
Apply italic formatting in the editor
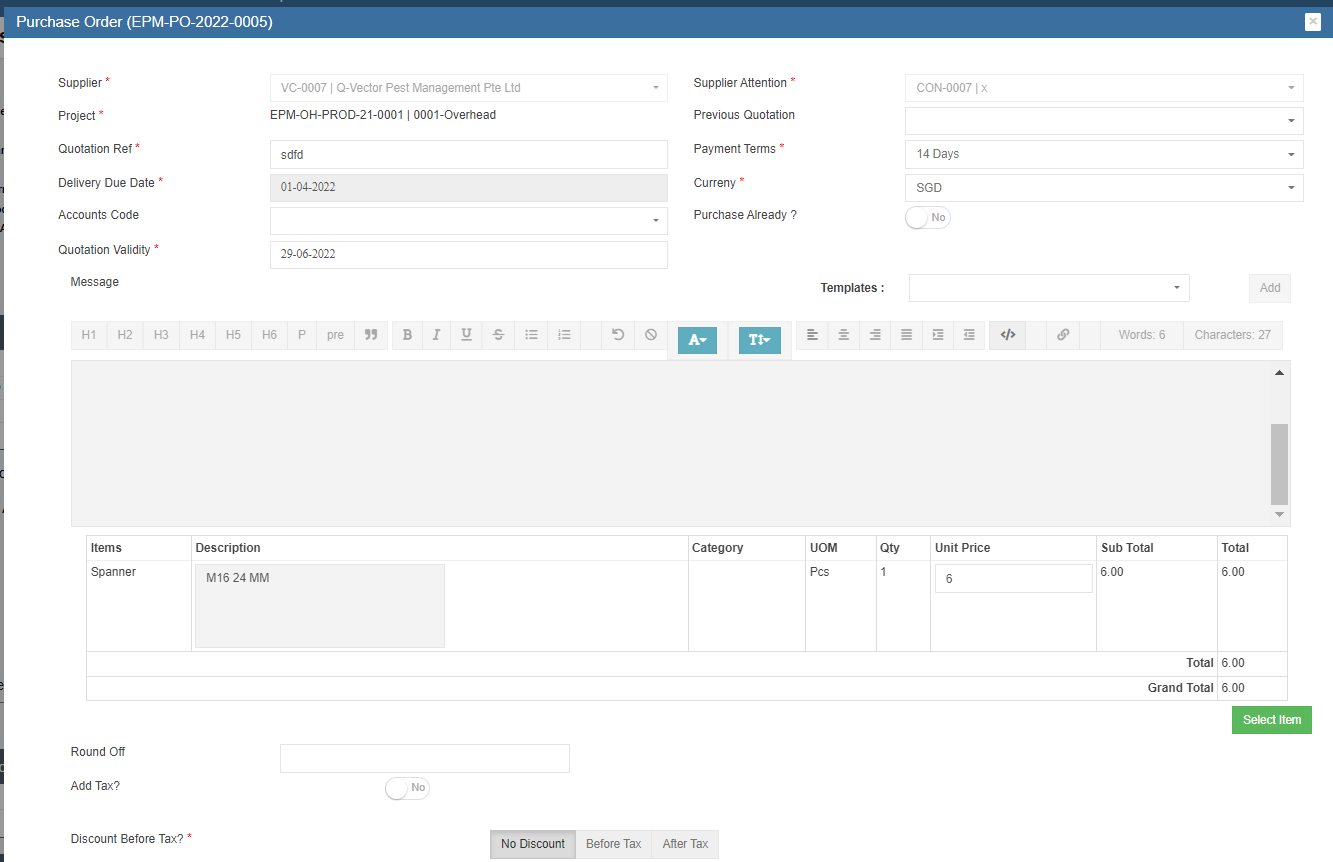(x=436, y=335)
